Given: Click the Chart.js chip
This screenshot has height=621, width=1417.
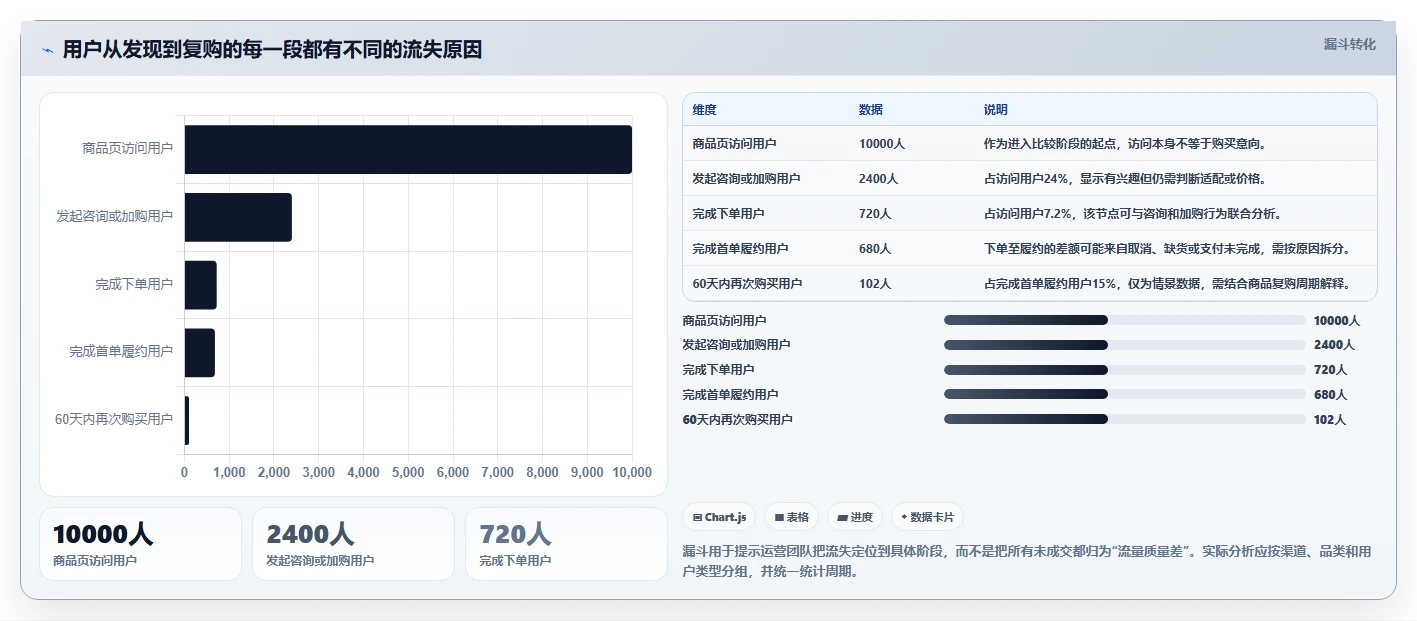Looking at the screenshot, I should coord(719,517).
